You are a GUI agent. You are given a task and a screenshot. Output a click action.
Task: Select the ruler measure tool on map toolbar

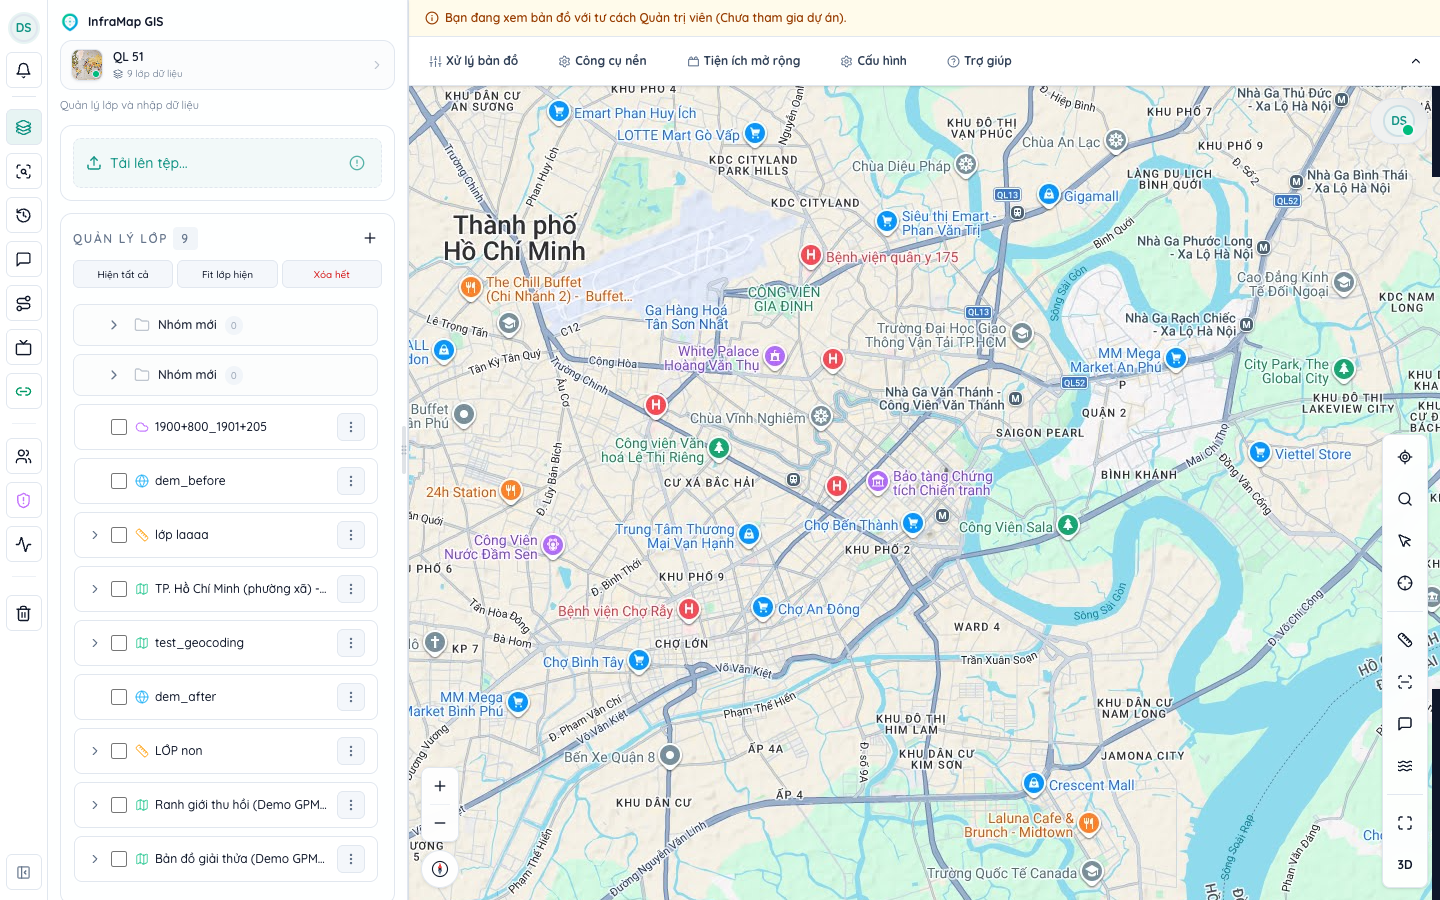(x=1405, y=640)
